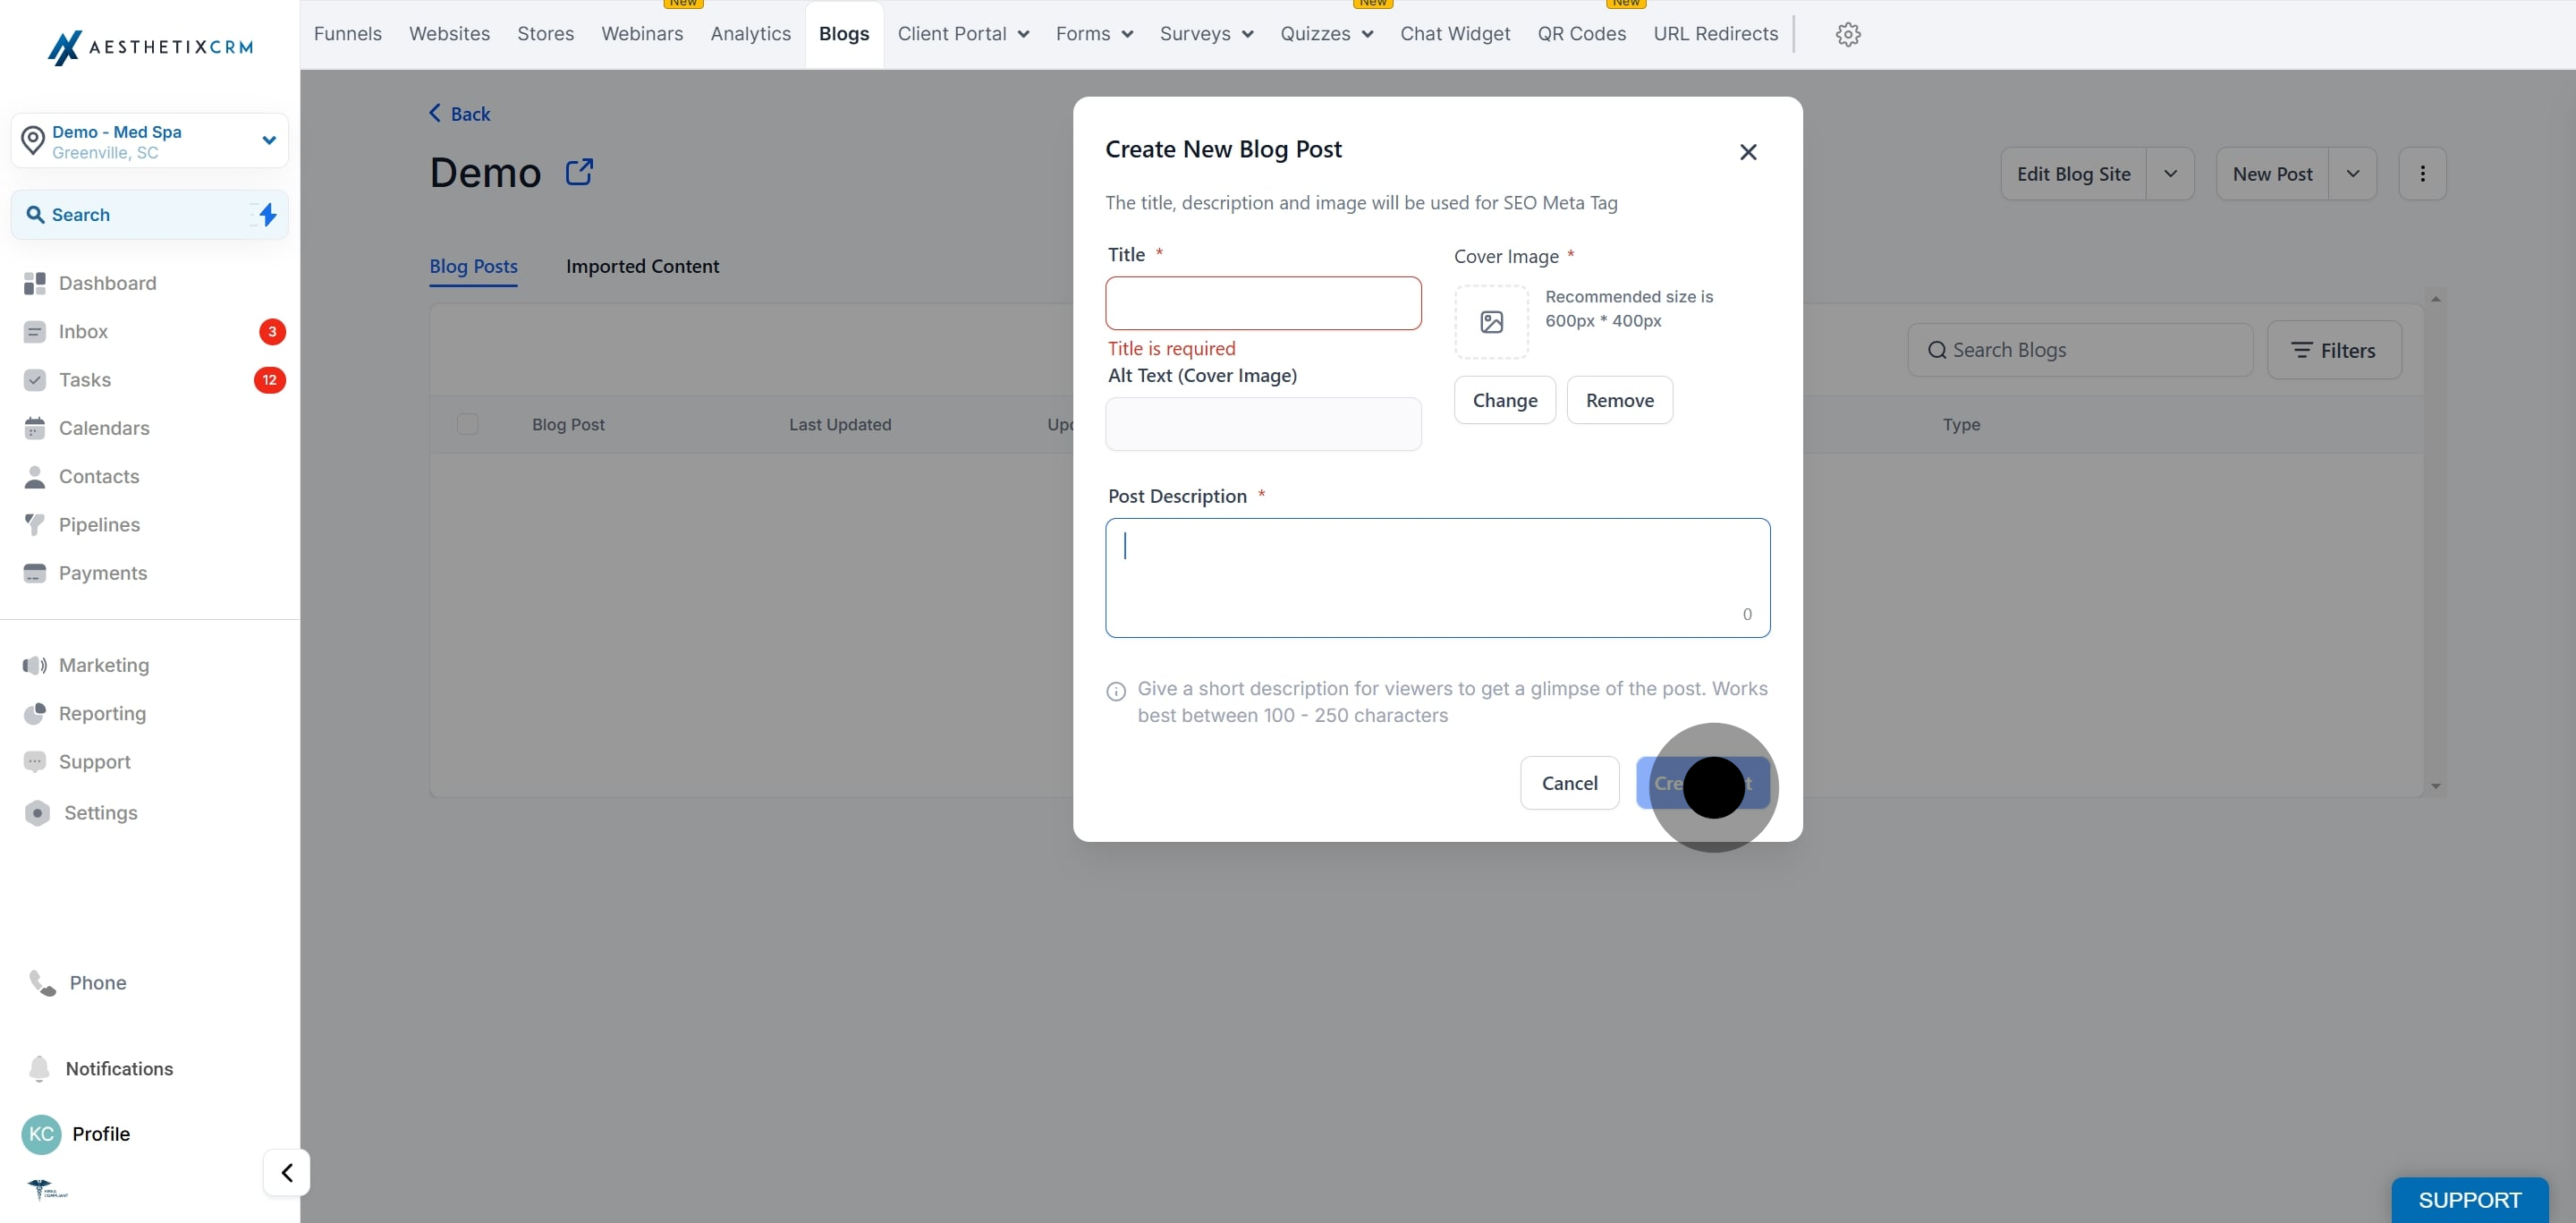2576x1223 pixels.
Task: Open Pipelines in the sidebar
Action: (99, 524)
